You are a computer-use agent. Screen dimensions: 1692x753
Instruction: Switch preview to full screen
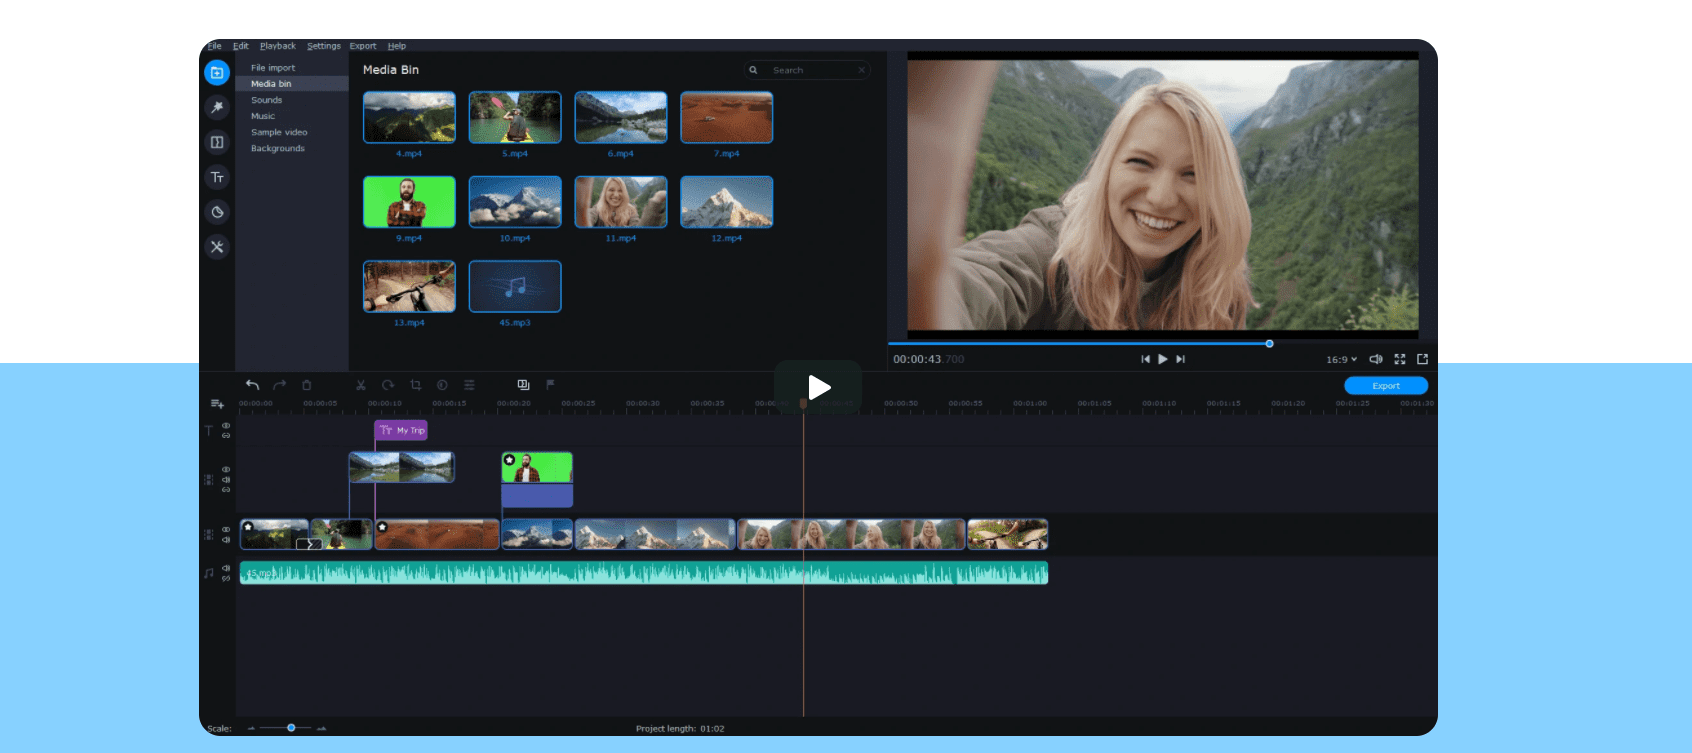[x=1400, y=359]
